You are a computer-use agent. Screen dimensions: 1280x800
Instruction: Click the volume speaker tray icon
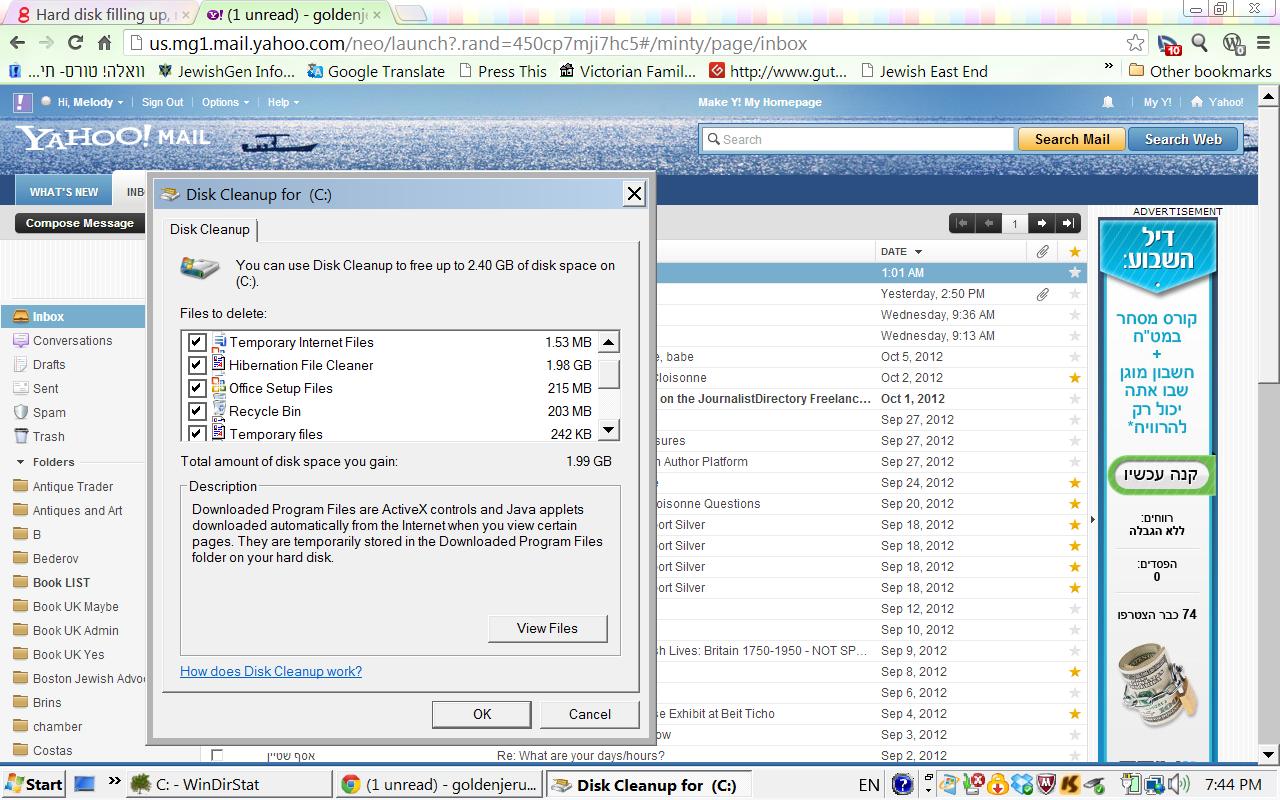click(x=1180, y=784)
